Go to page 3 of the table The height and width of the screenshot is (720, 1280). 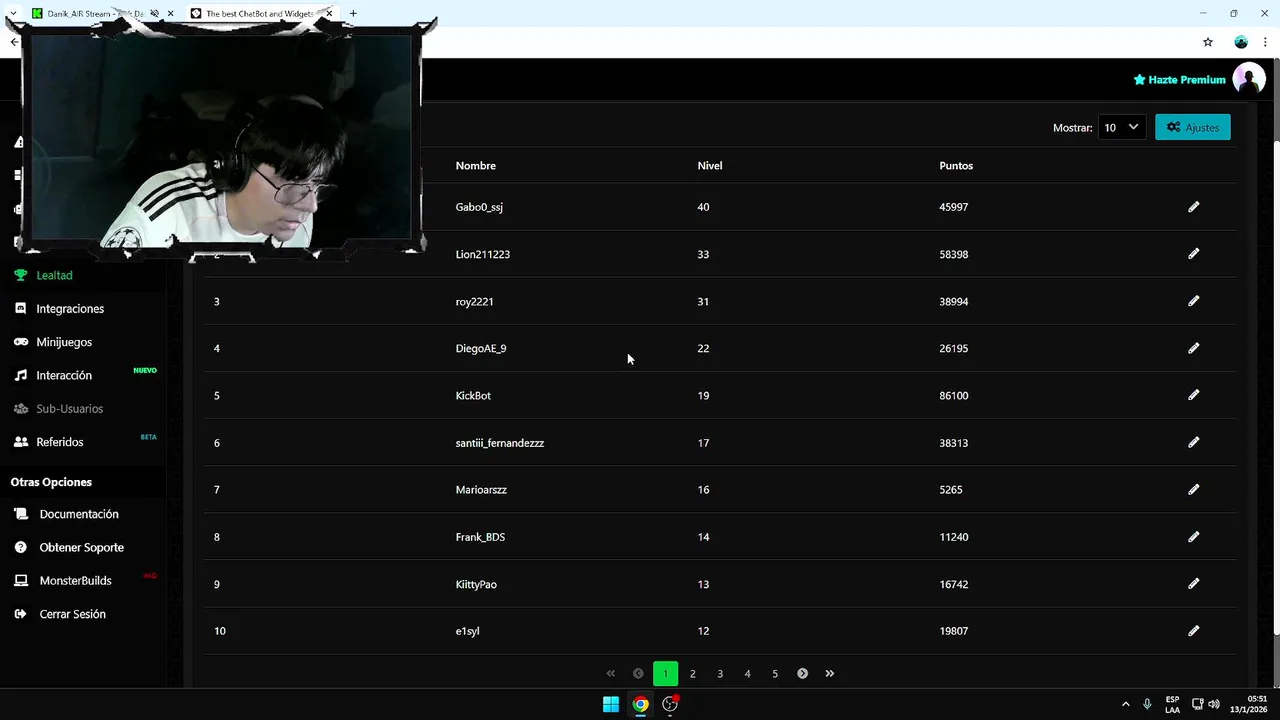pyautogui.click(x=720, y=674)
